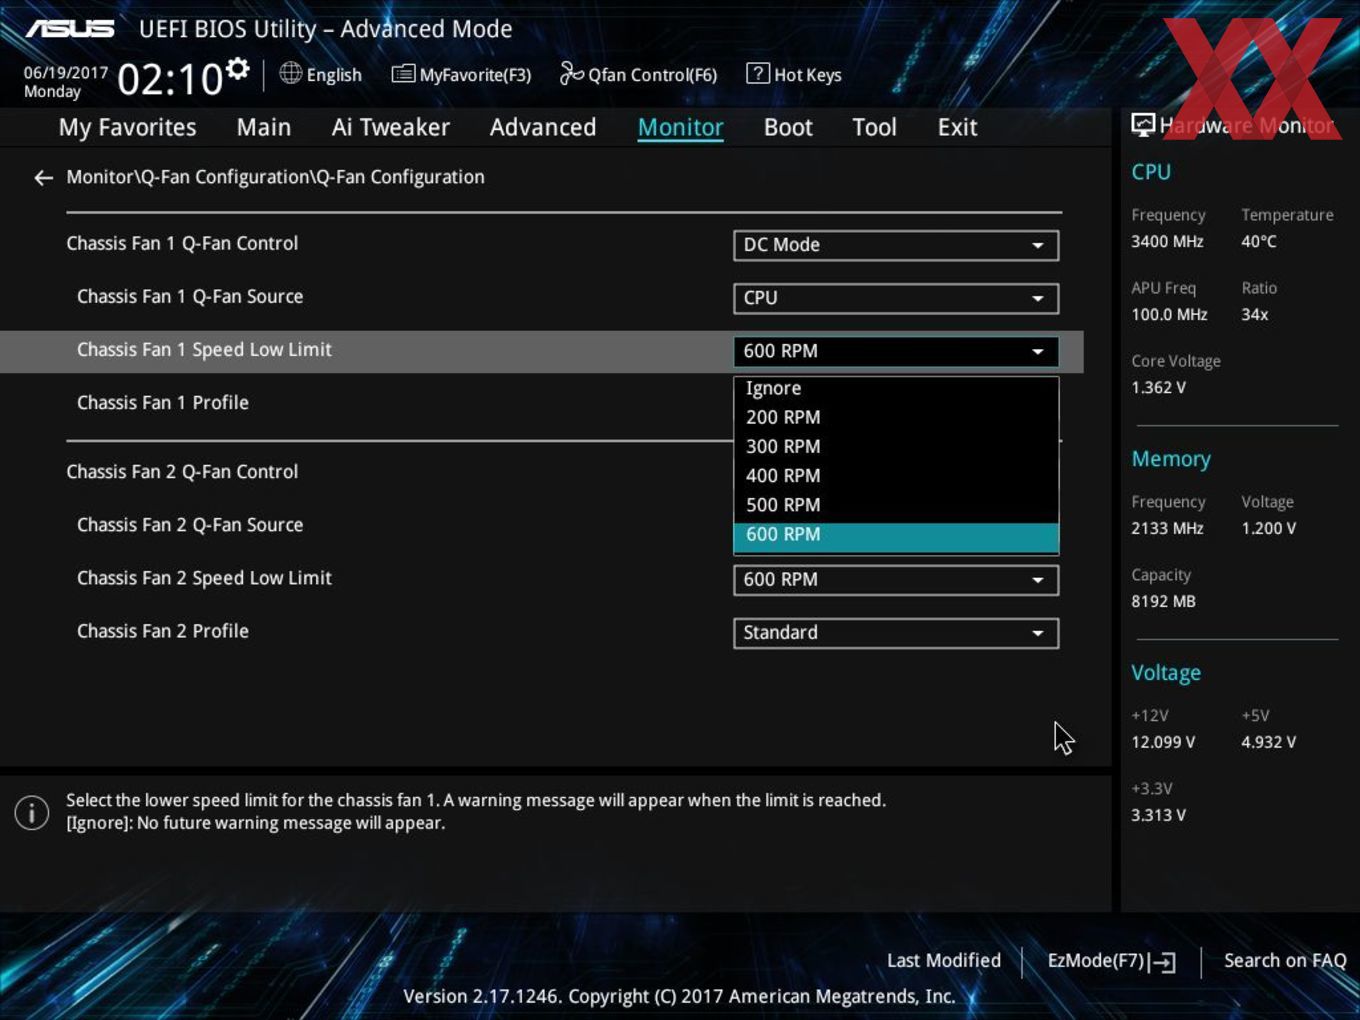Screen dimensions: 1360x1020
Task: Choose highlighted 600 RPM list option
Action: coord(896,536)
